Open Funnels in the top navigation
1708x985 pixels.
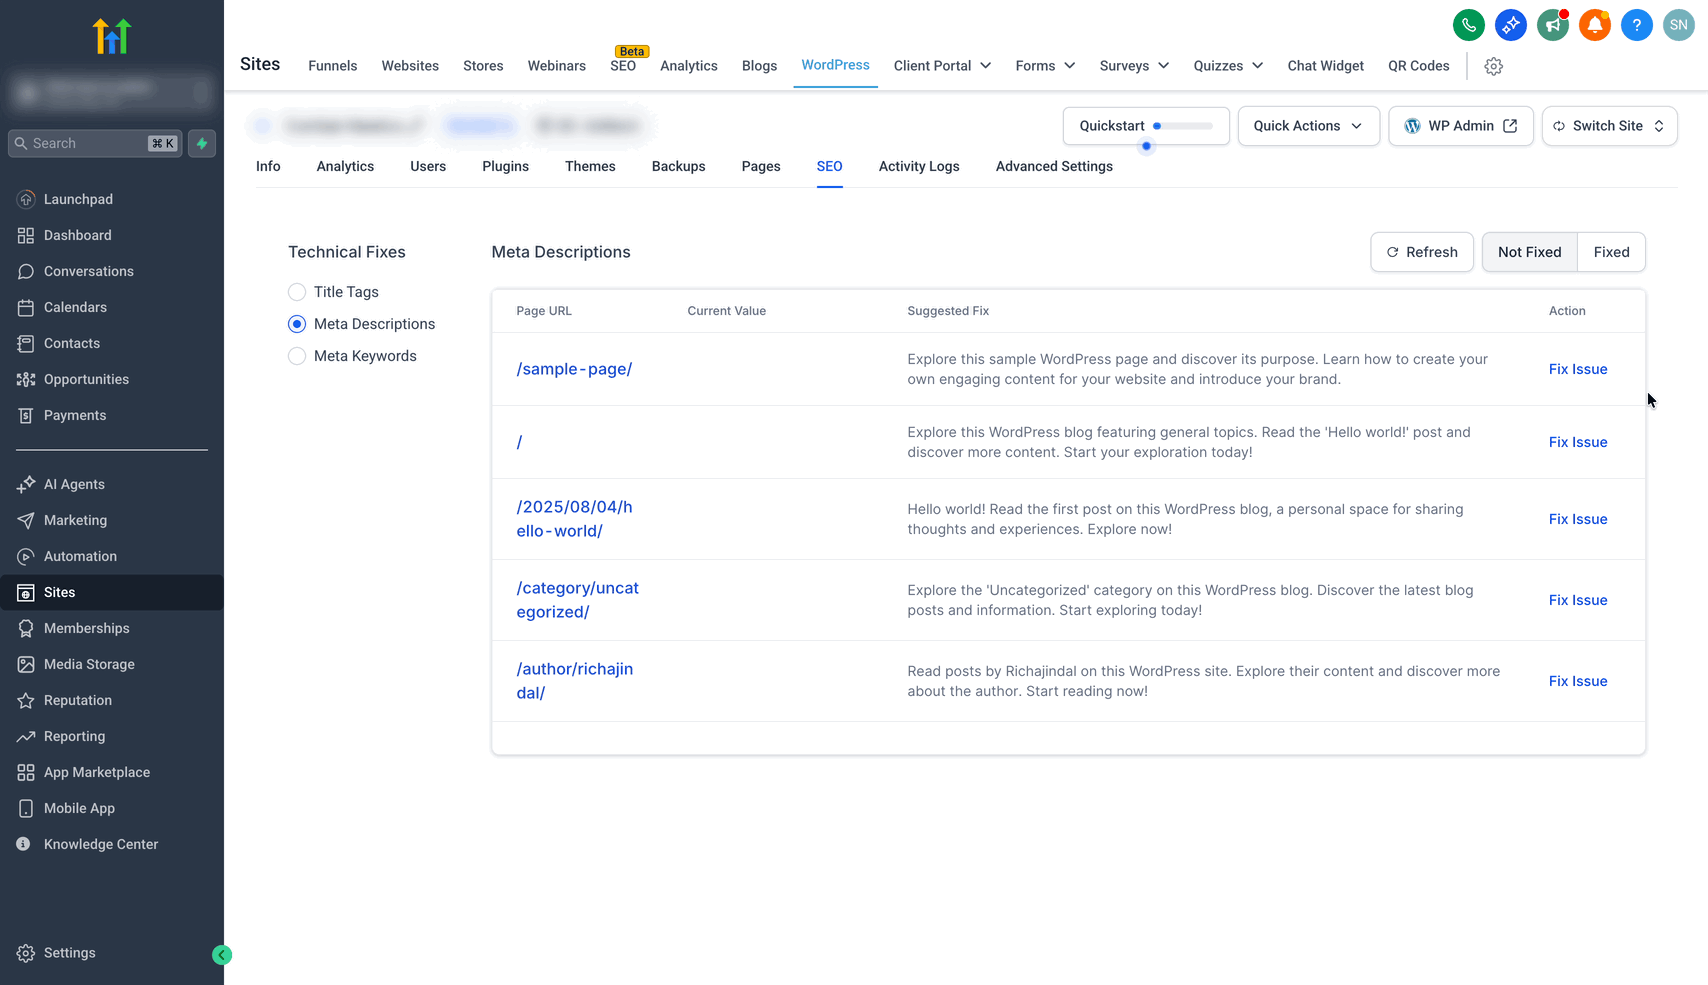332,66
